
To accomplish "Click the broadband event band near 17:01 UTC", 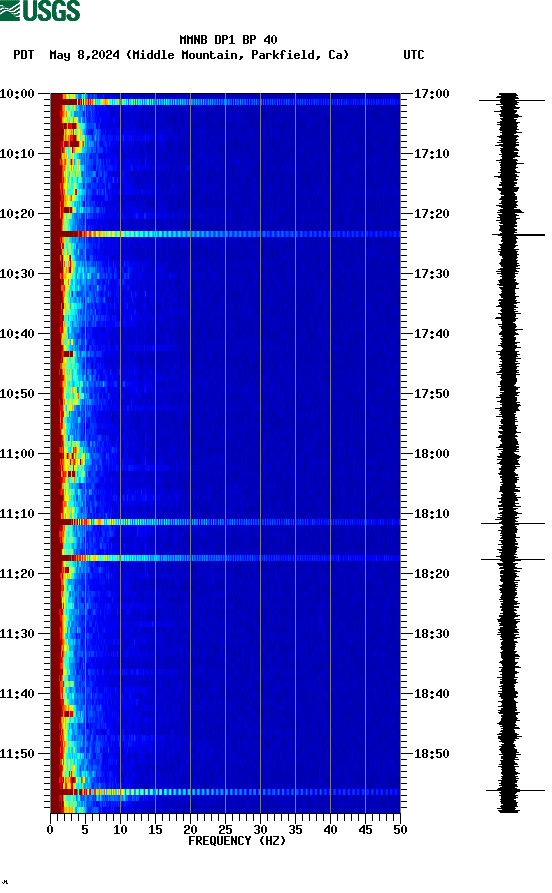I will point(225,102).
